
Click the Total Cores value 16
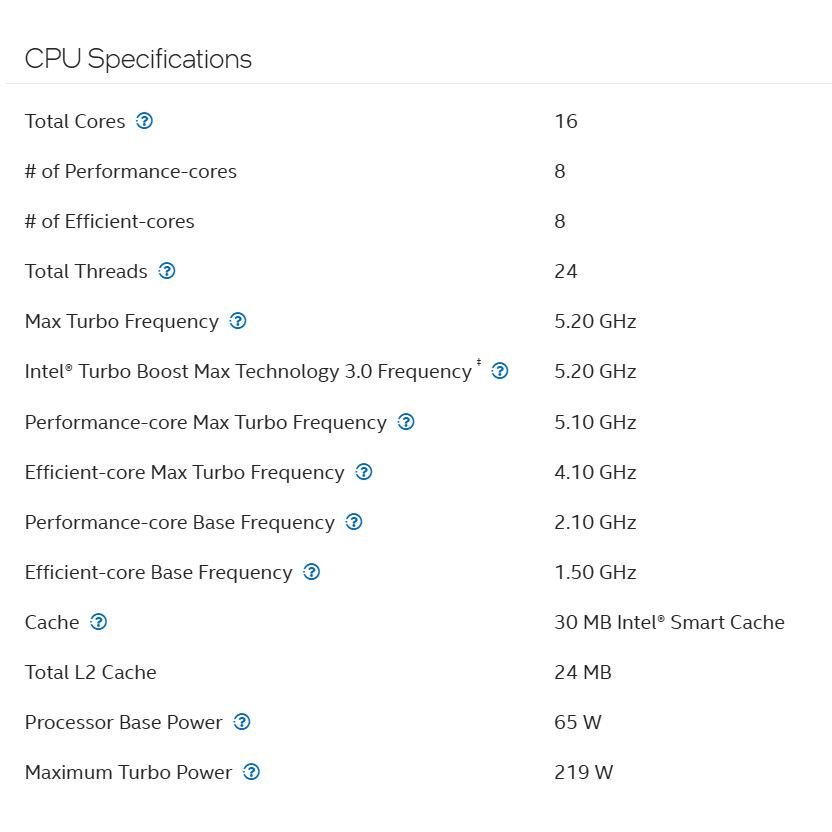(566, 121)
